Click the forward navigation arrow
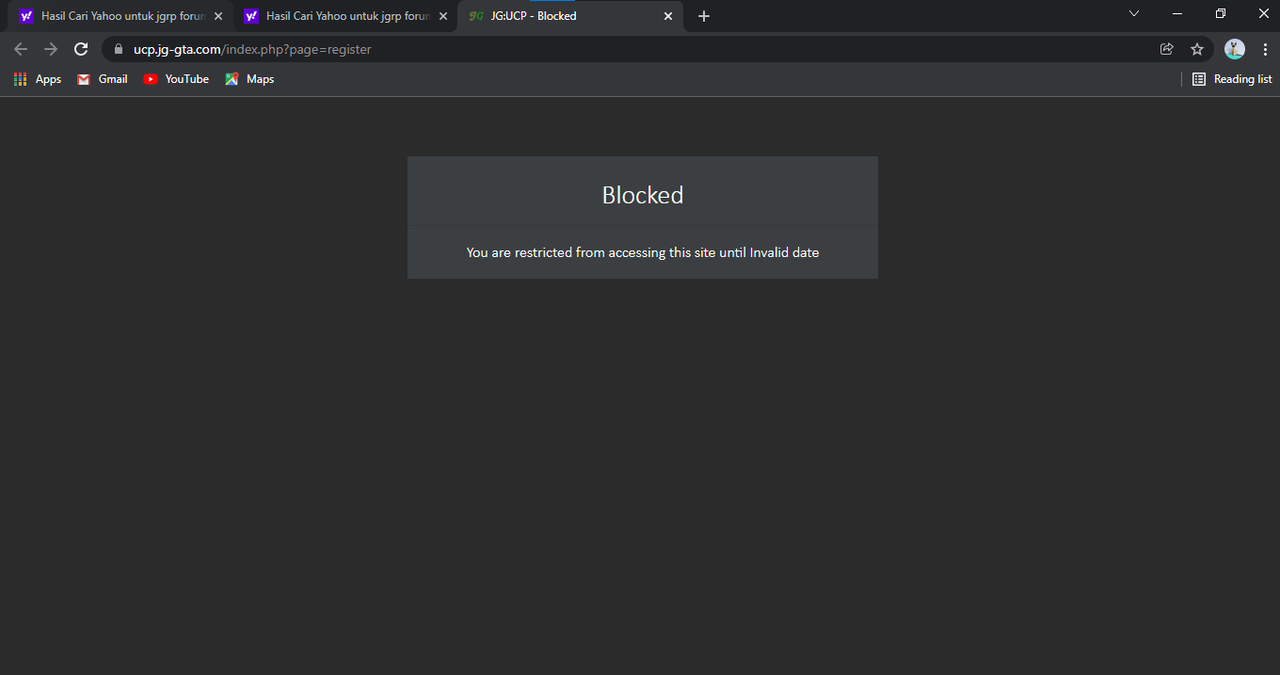 pos(51,49)
